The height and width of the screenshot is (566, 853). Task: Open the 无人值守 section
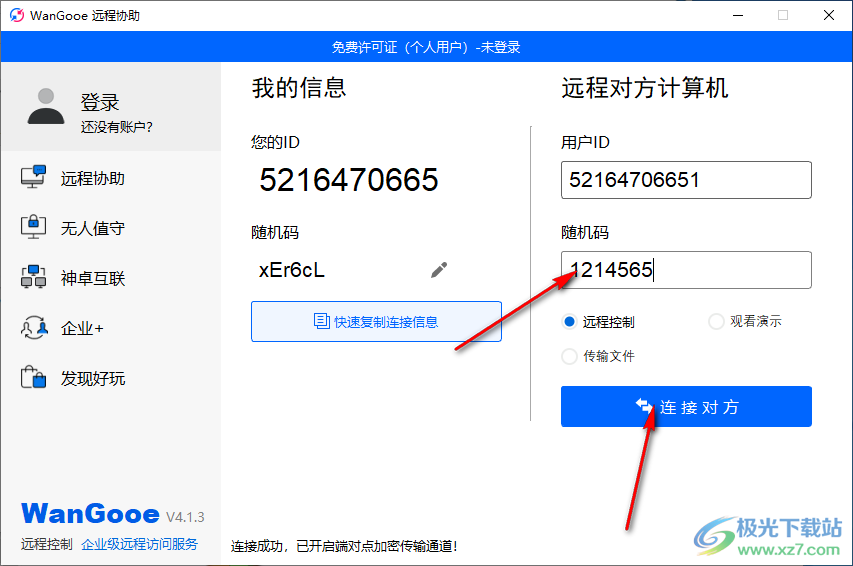92,229
